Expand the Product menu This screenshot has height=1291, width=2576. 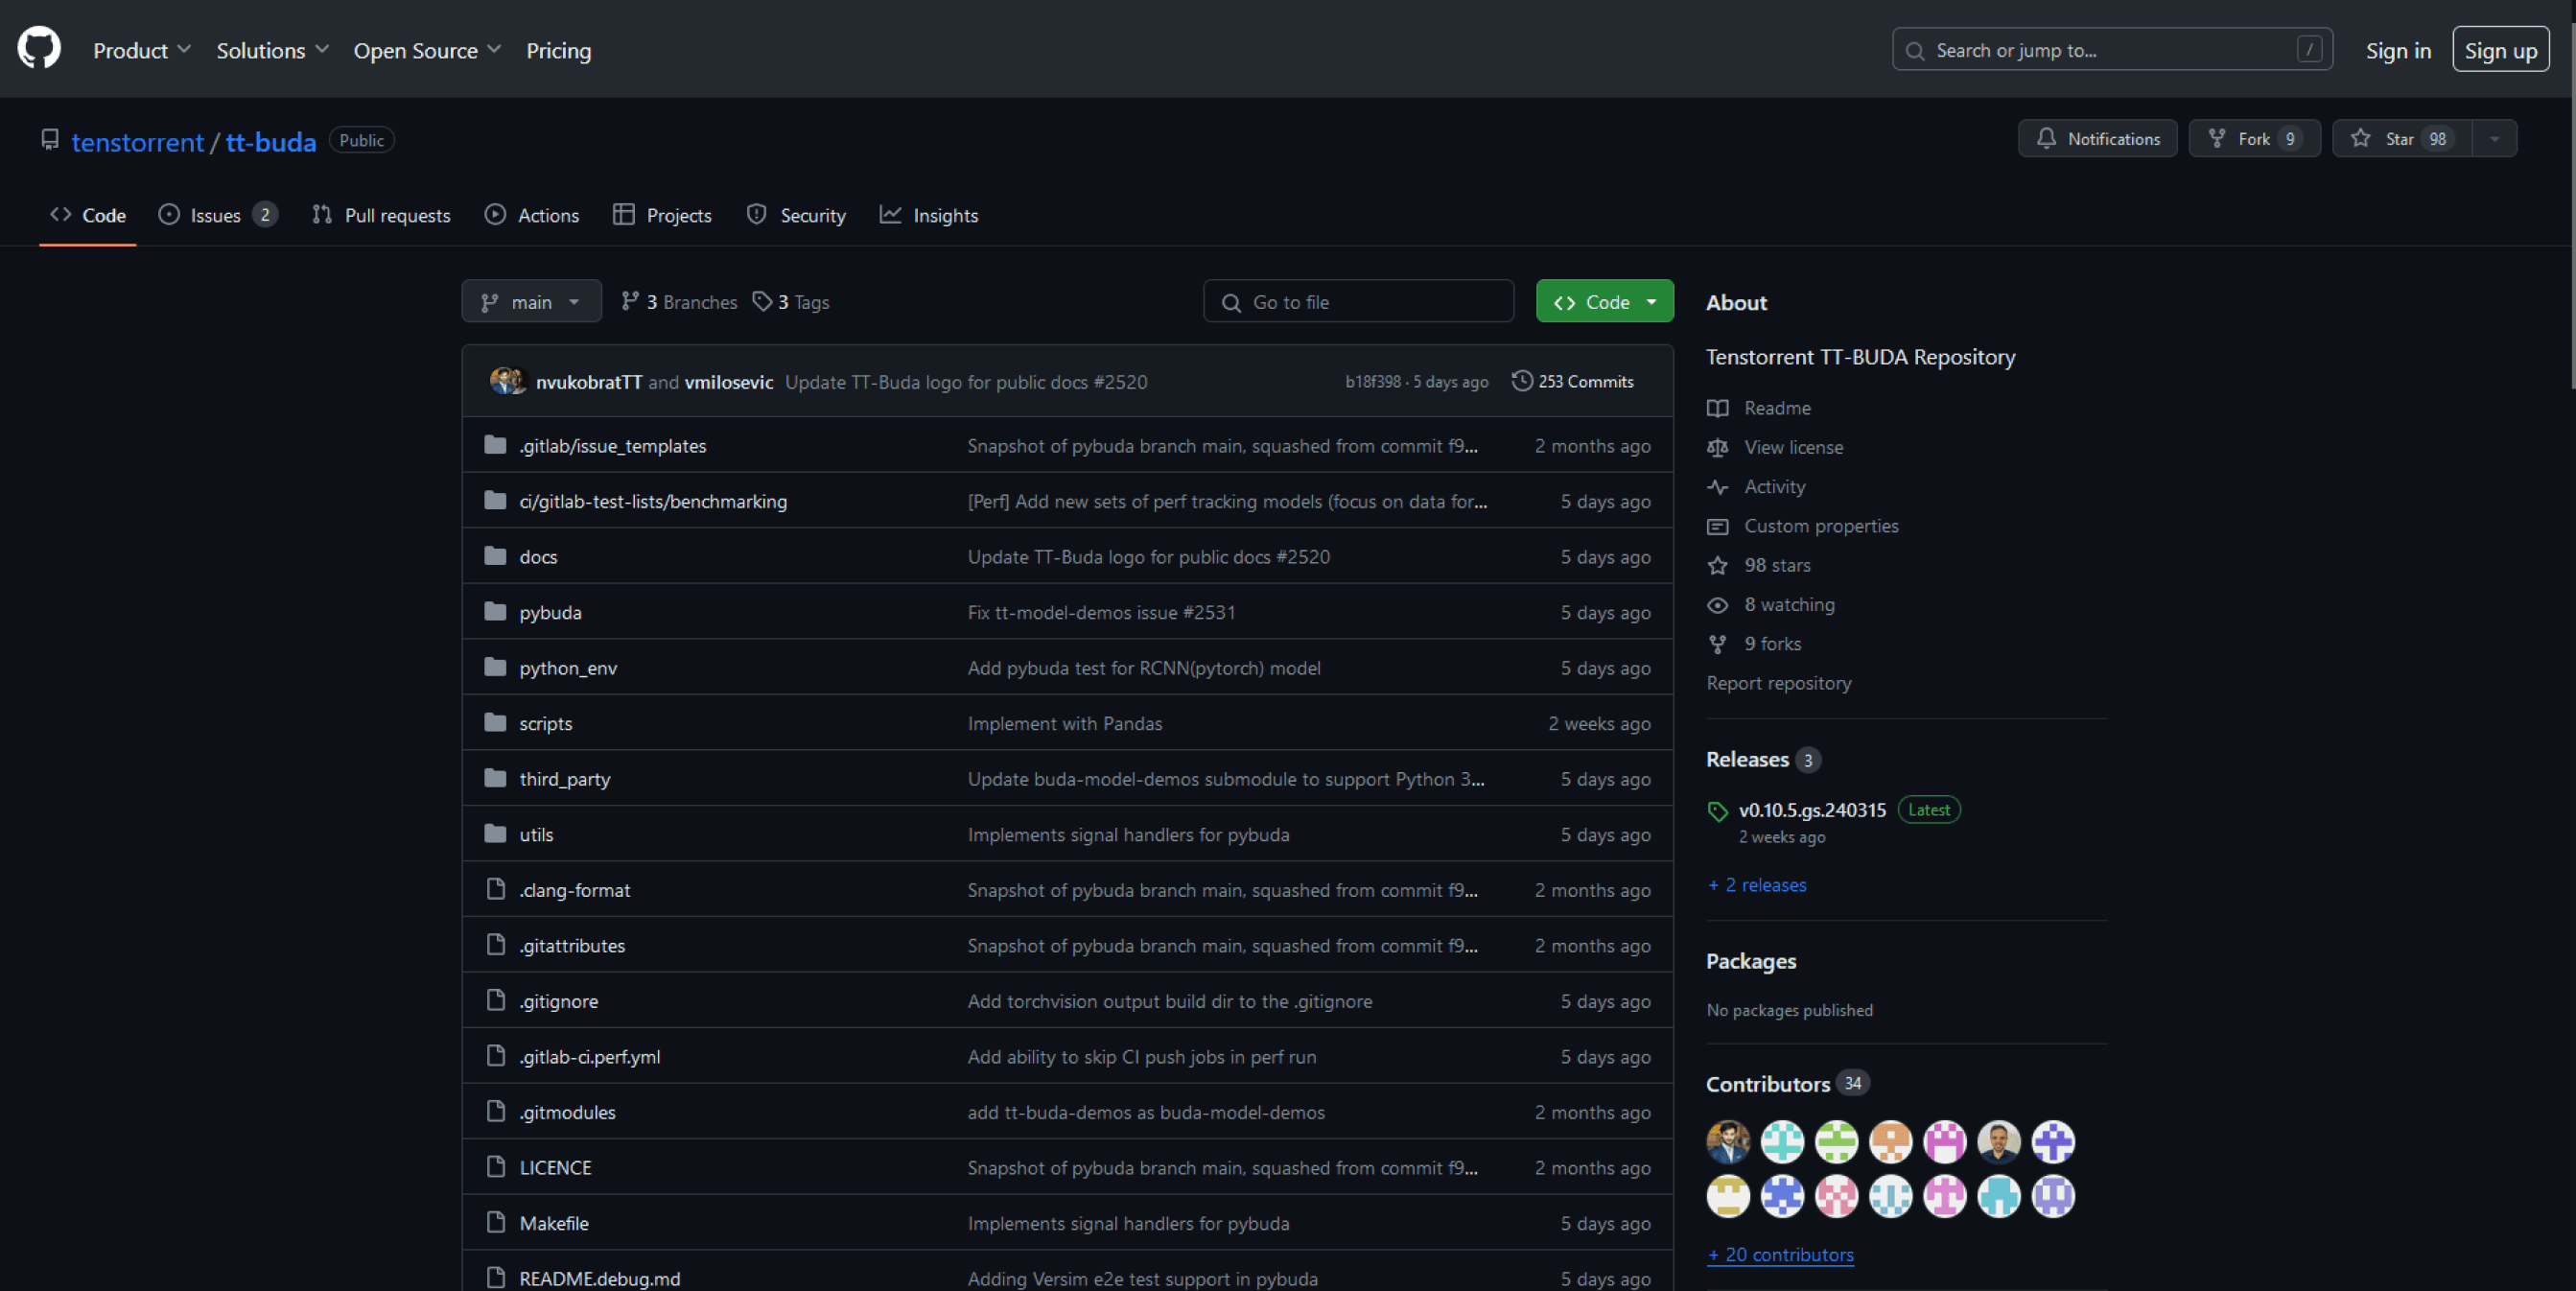[141, 50]
